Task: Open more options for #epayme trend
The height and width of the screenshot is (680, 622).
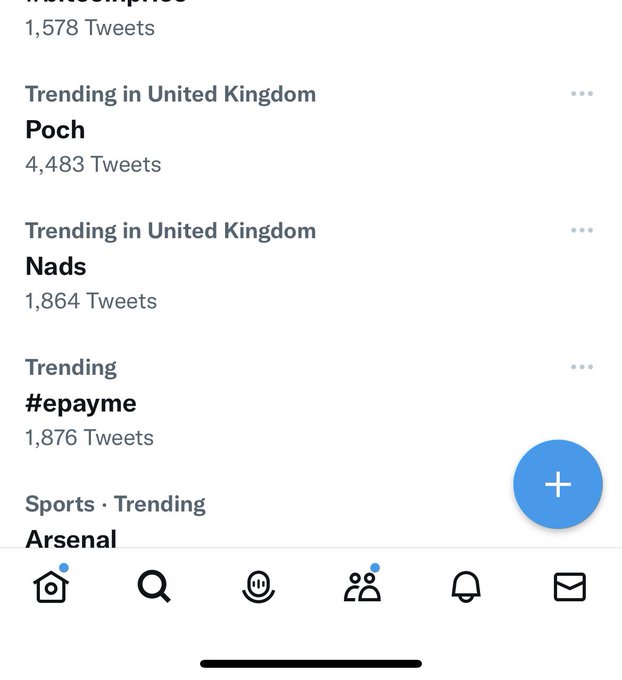Action: point(582,367)
